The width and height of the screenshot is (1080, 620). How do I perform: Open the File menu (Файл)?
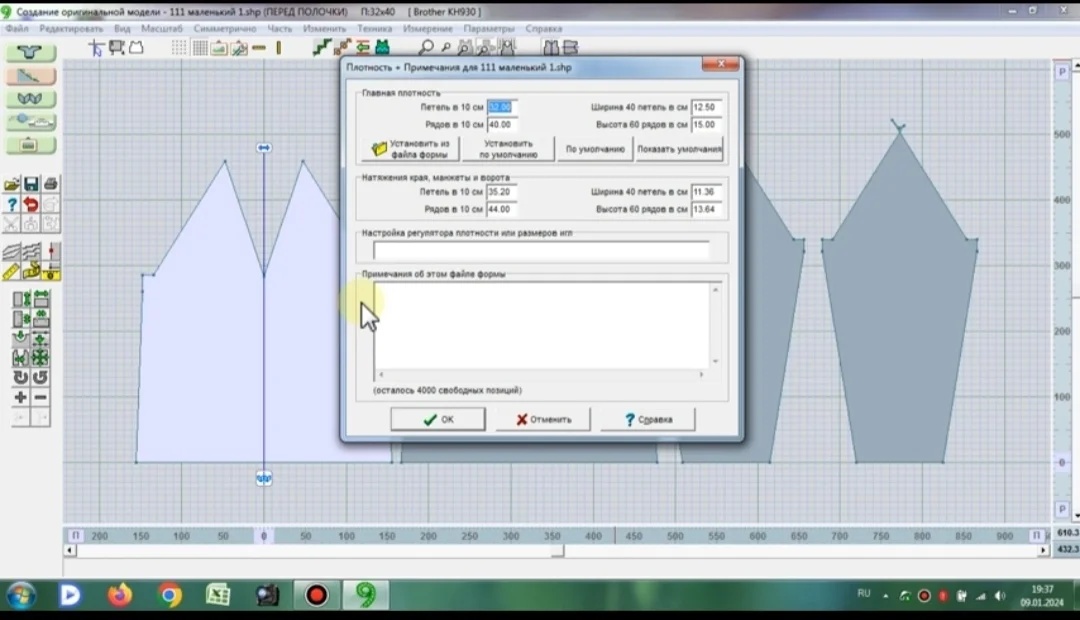point(17,29)
